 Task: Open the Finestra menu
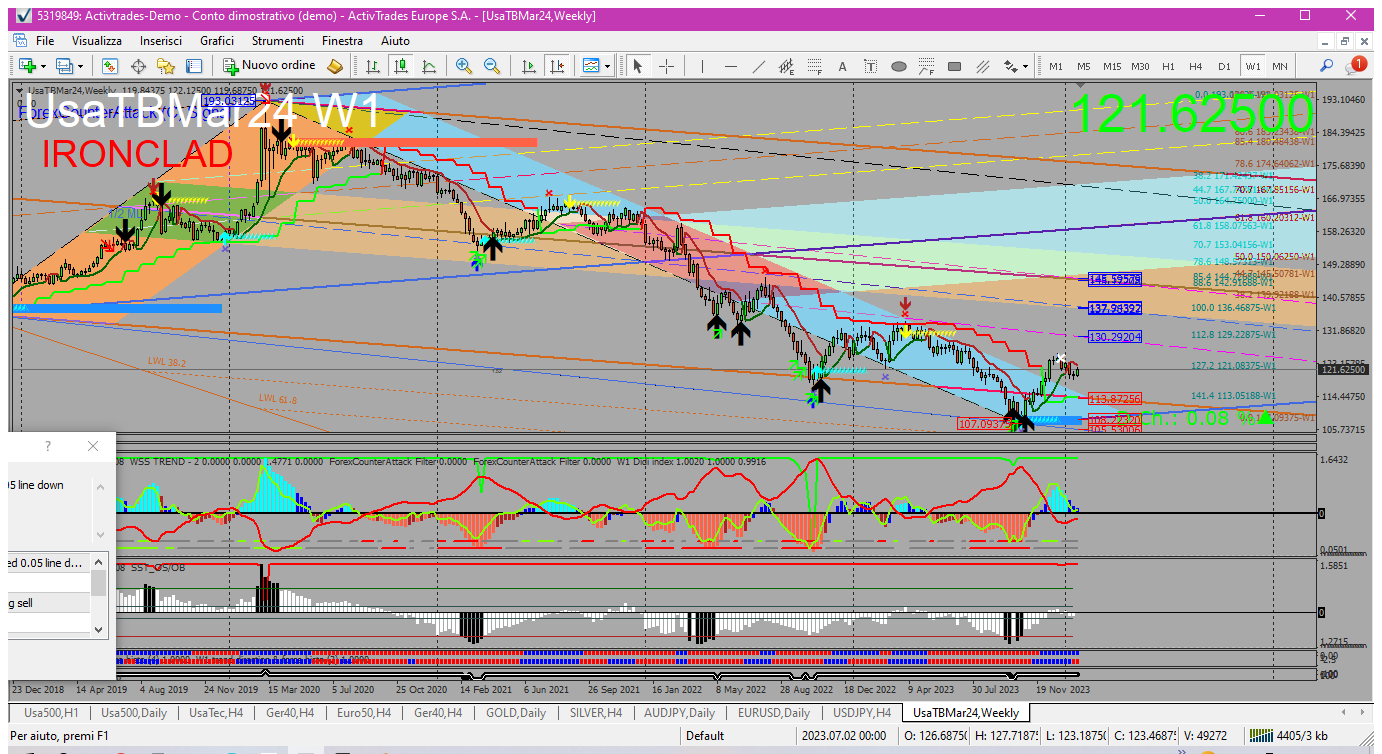tap(343, 41)
